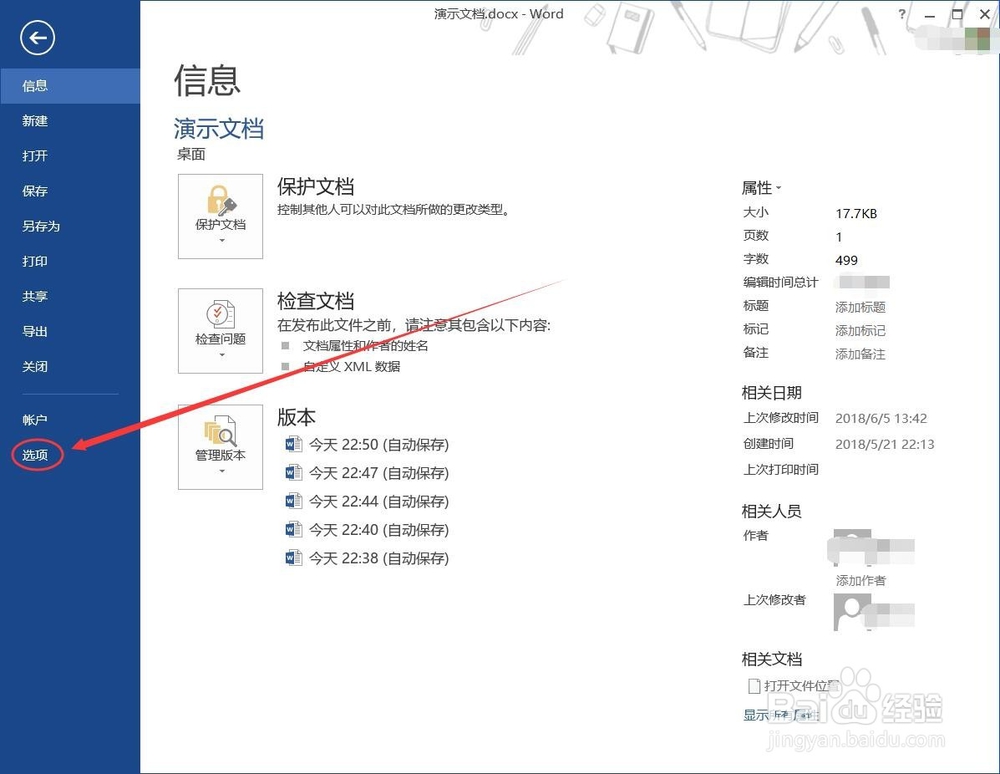
Task: Click 添加标记 to add a tag
Action: click(x=860, y=330)
